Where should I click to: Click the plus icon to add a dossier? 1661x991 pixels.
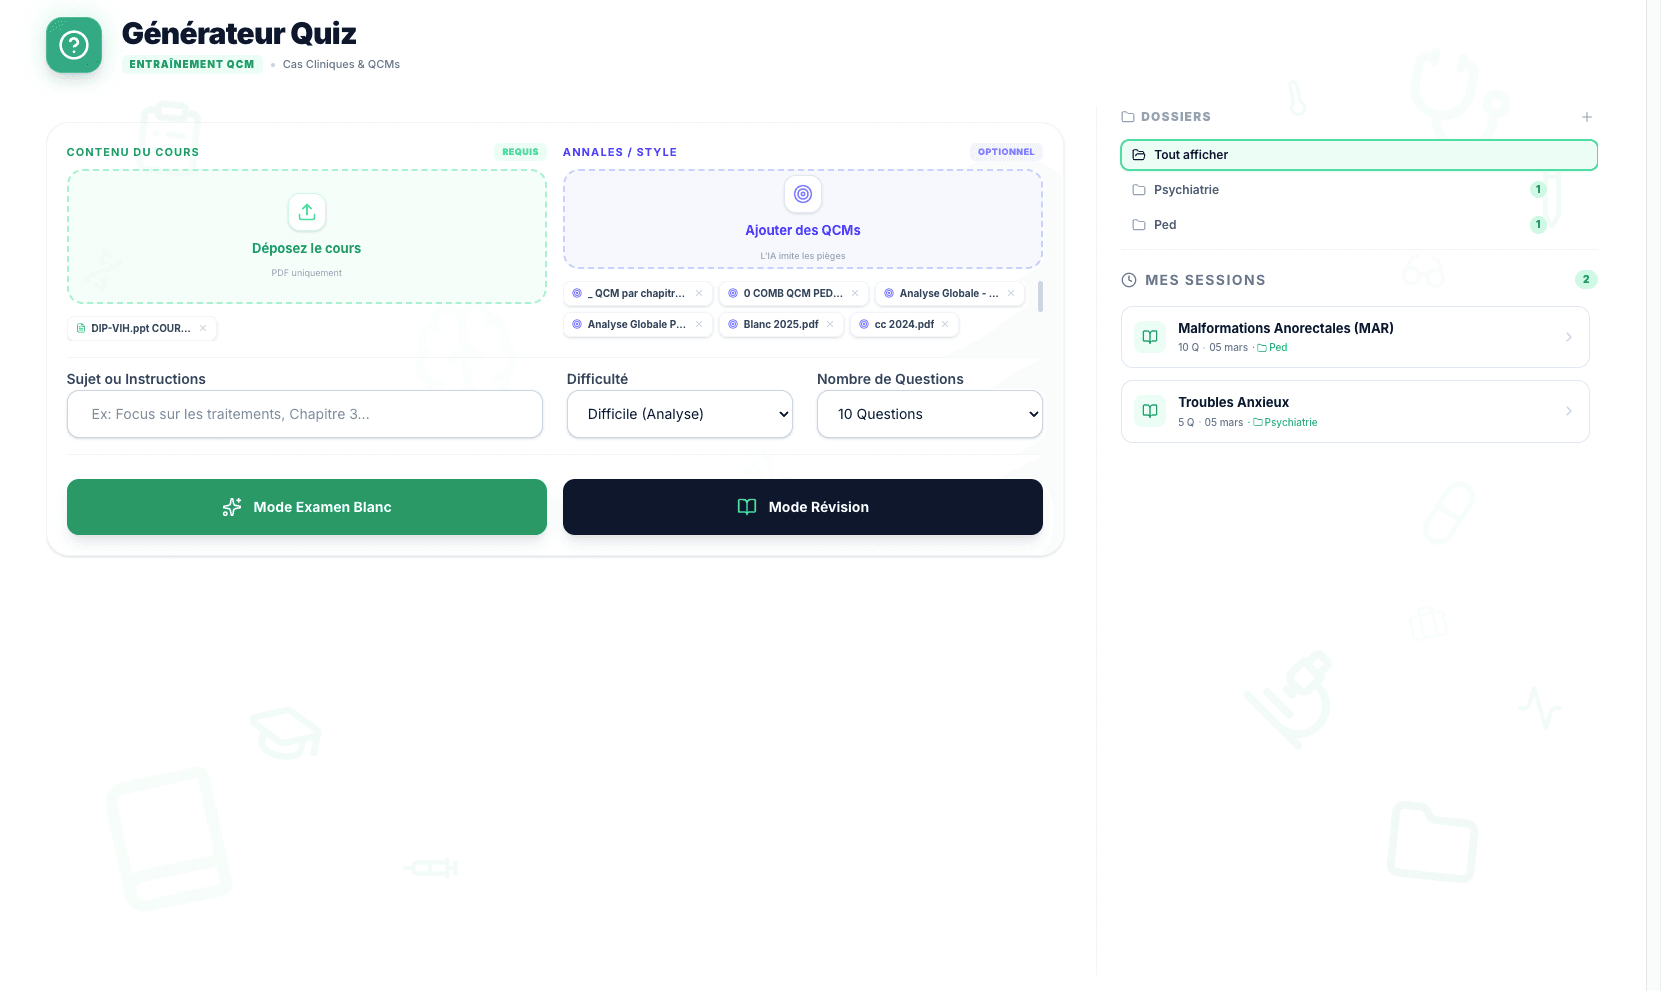point(1586,117)
